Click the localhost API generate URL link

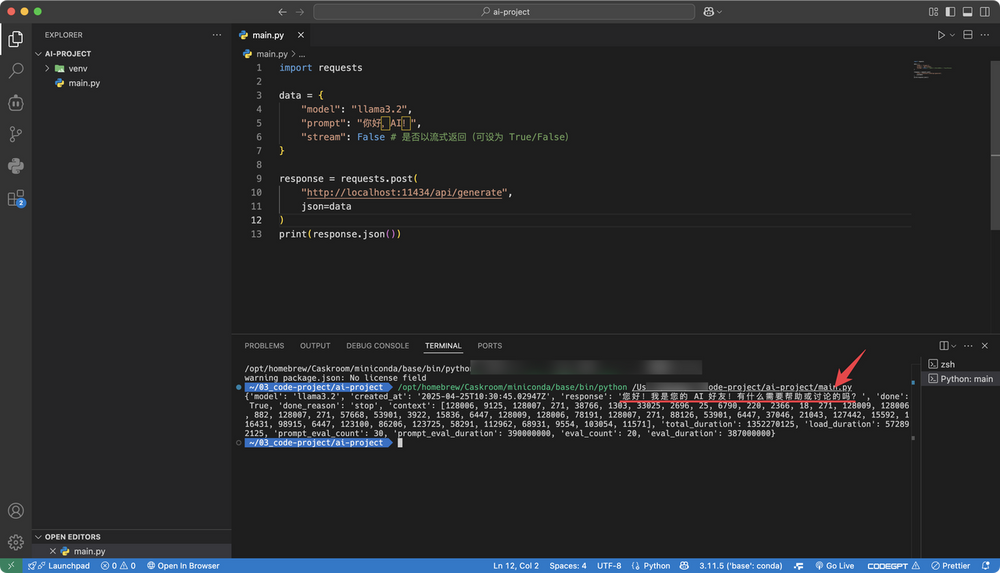405,192
